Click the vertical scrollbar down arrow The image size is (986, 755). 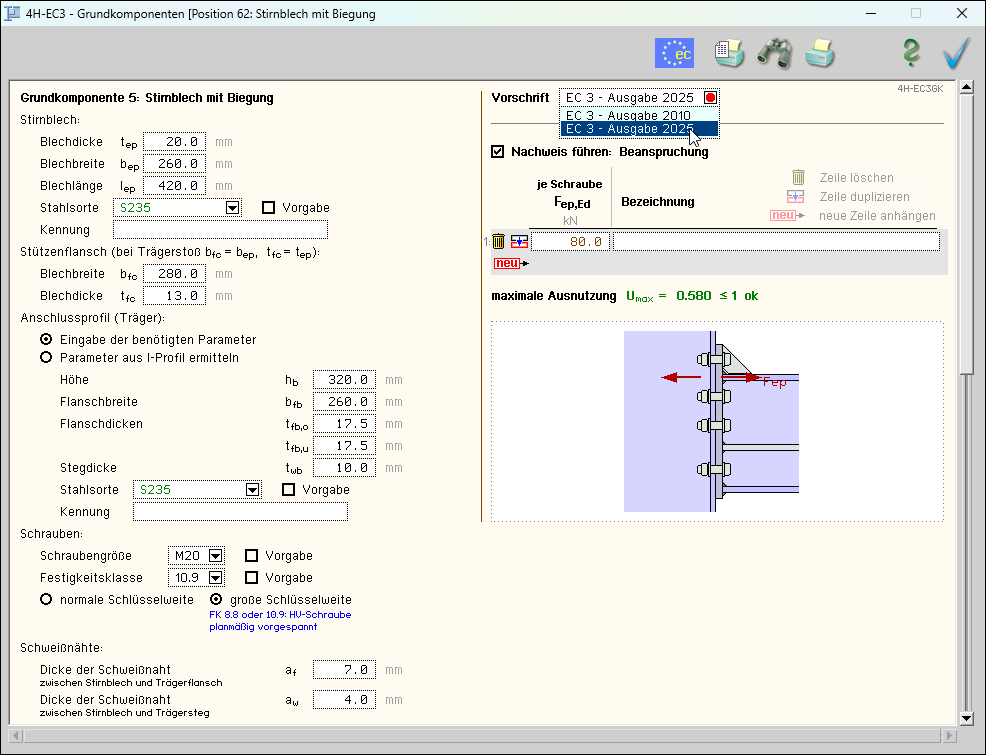click(966, 718)
